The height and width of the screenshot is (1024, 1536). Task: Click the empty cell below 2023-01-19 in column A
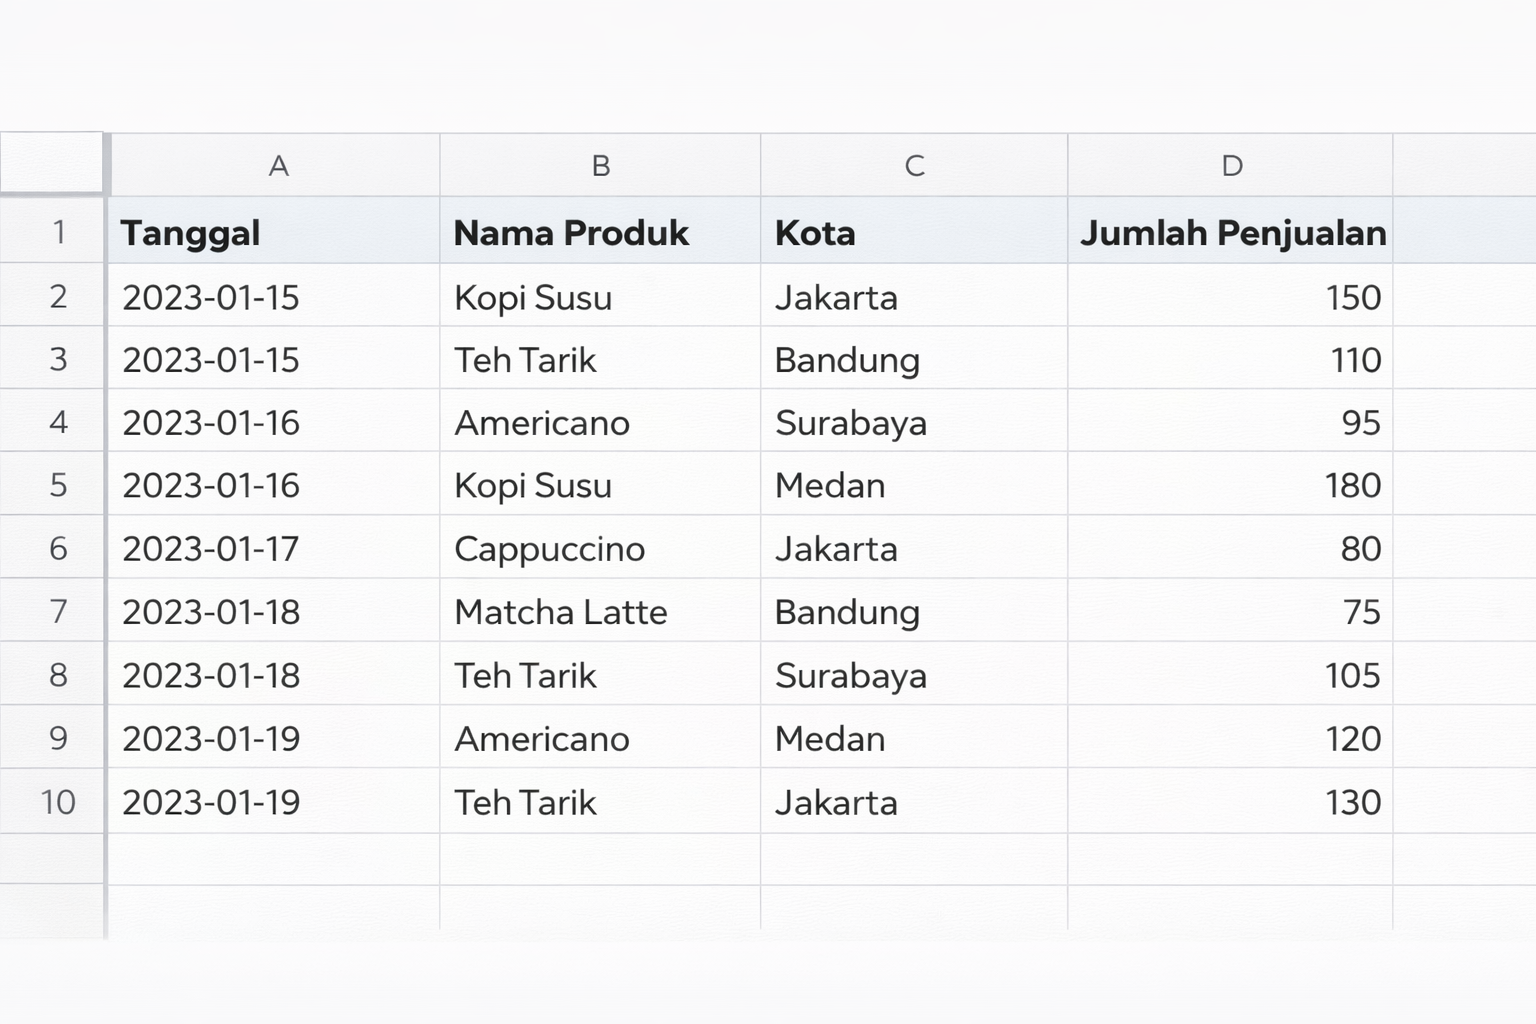click(273, 859)
